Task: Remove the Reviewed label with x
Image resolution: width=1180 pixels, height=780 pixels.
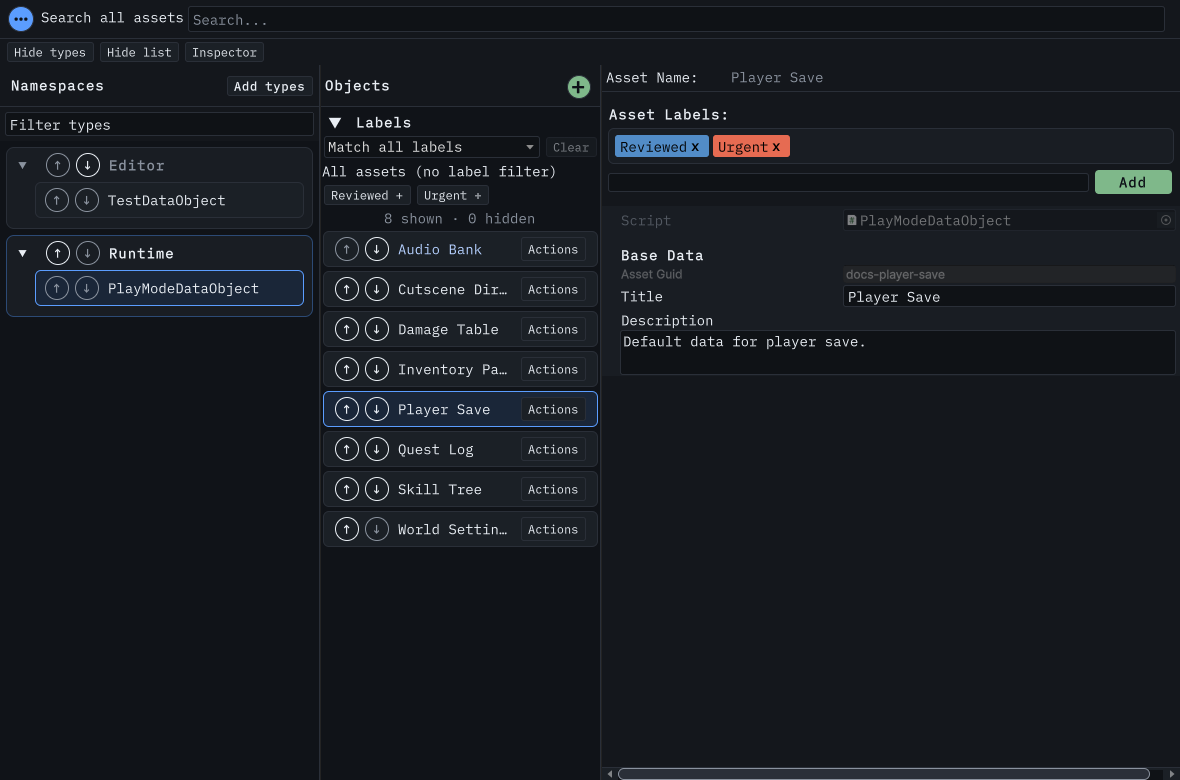Action: pyautogui.click(x=695, y=147)
